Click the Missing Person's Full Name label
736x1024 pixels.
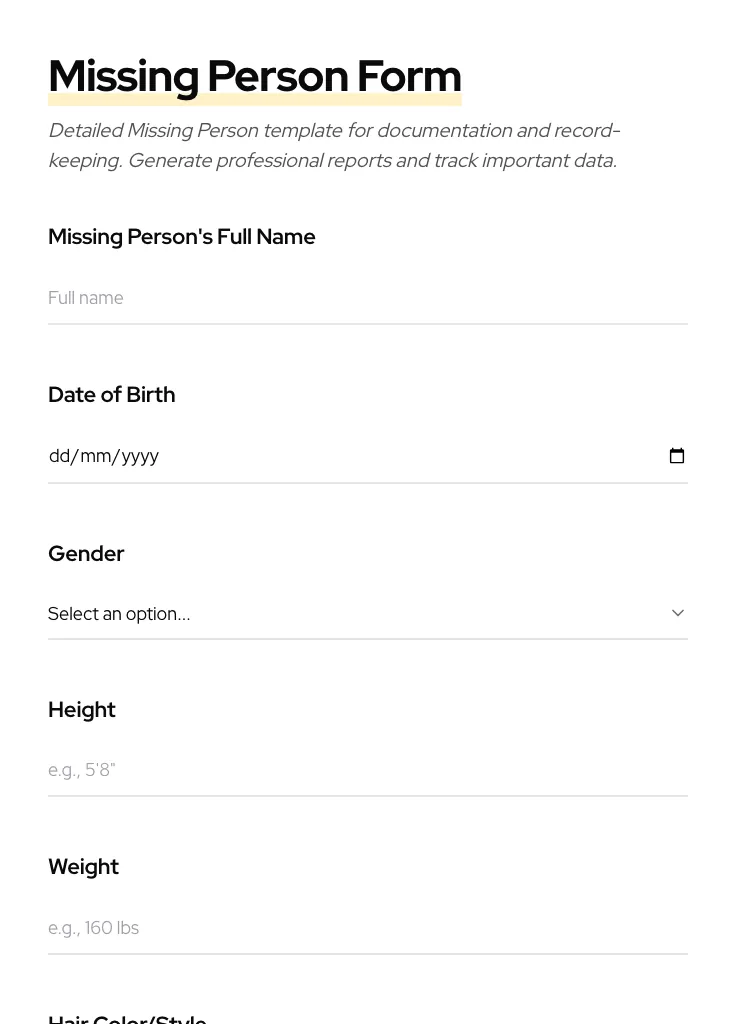[x=182, y=237]
